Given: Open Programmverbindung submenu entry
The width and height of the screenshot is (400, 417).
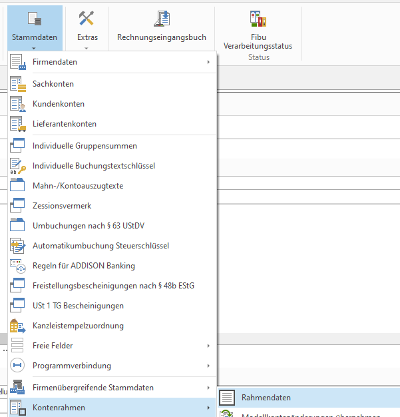Looking at the screenshot, I should (112, 366).
